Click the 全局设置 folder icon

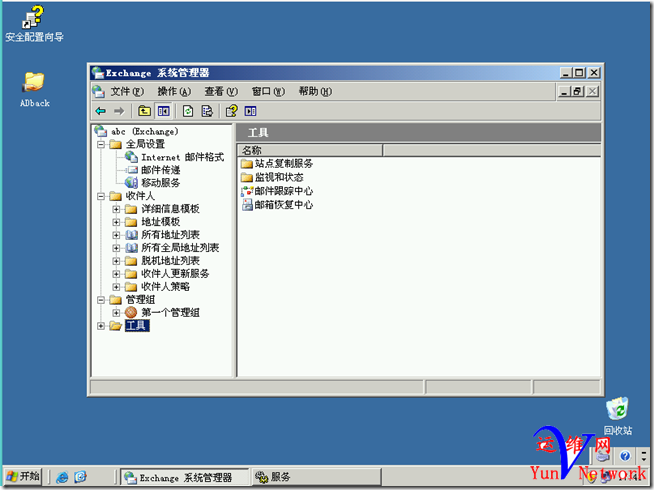coord(115,145)
